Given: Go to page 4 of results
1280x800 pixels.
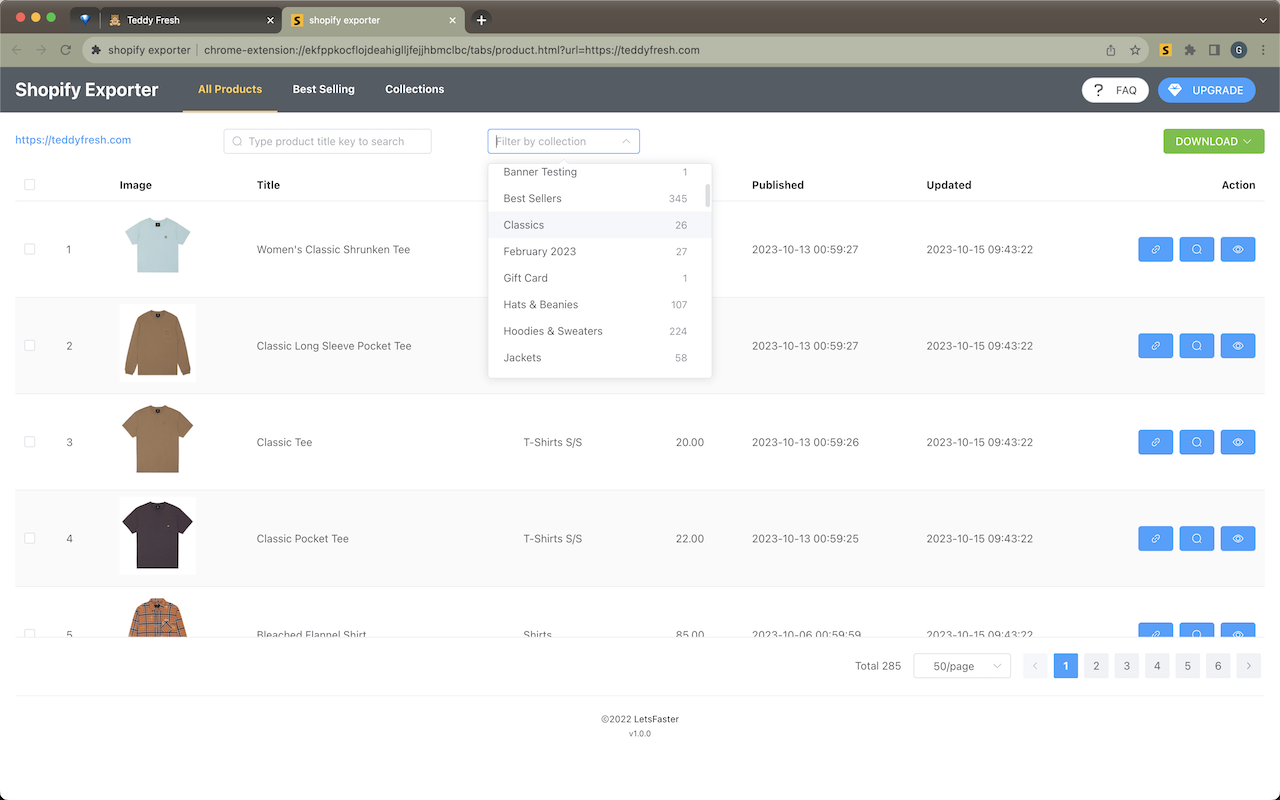Looking at the screenshot, I should (x=1157, y=666).
